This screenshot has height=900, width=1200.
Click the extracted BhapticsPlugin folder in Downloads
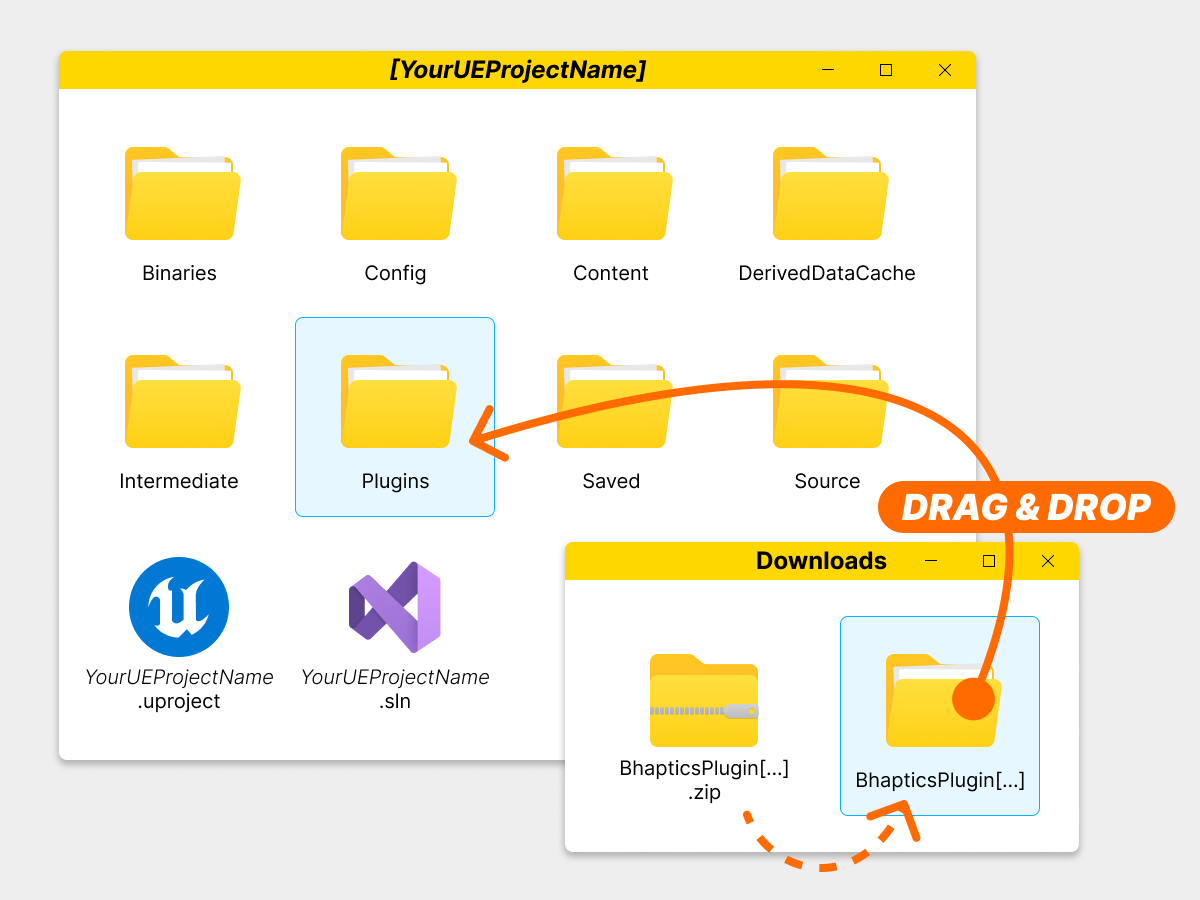click(x=940, y=716)
